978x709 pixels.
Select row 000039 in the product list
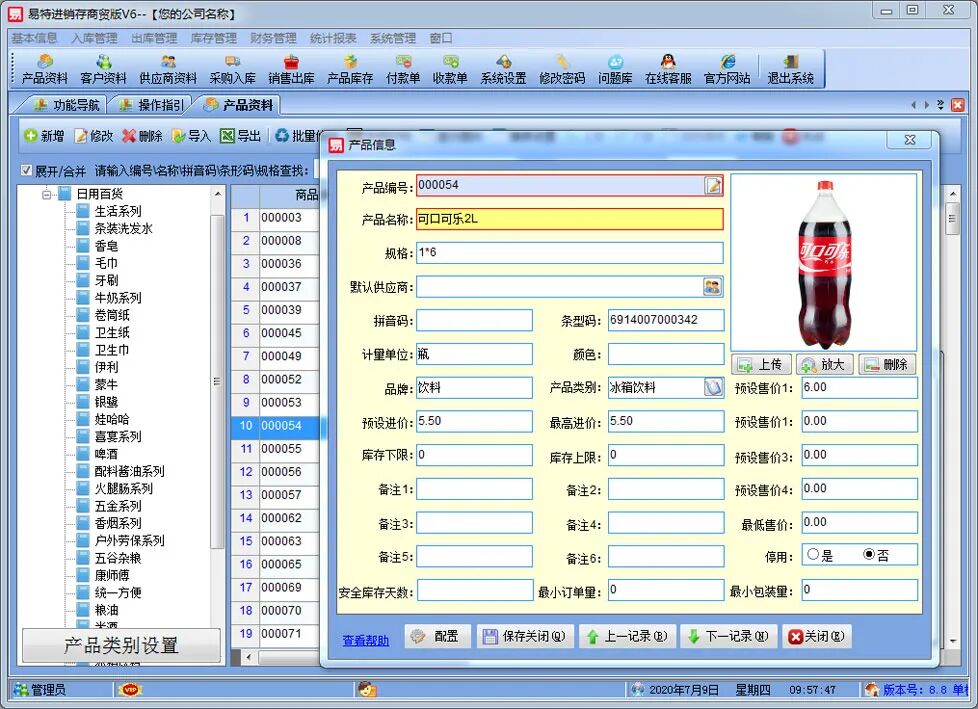click(280, 311)
